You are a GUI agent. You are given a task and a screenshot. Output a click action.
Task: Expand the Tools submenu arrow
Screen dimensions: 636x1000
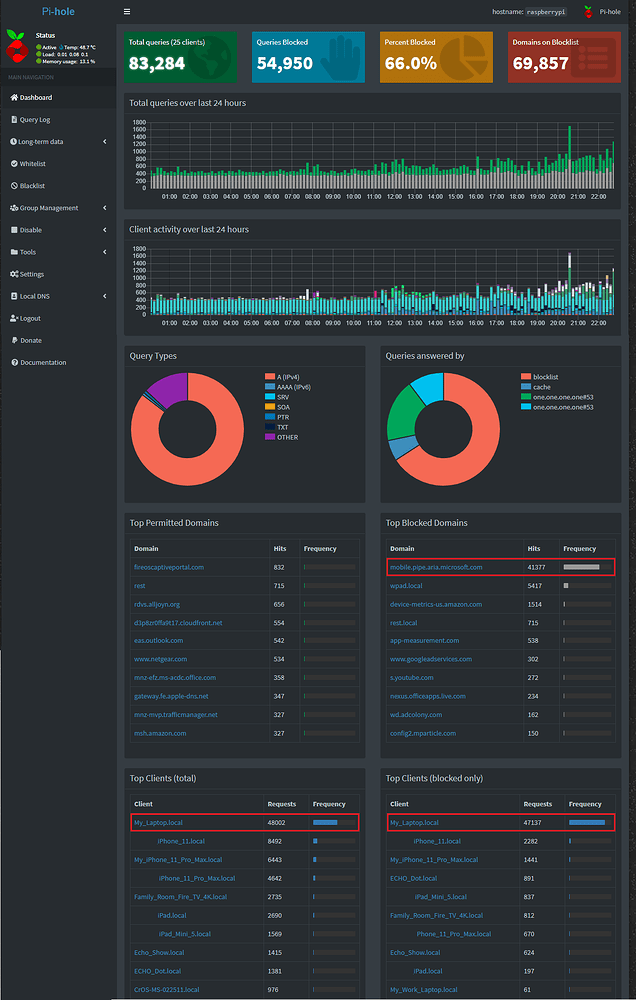pos(105,252)
